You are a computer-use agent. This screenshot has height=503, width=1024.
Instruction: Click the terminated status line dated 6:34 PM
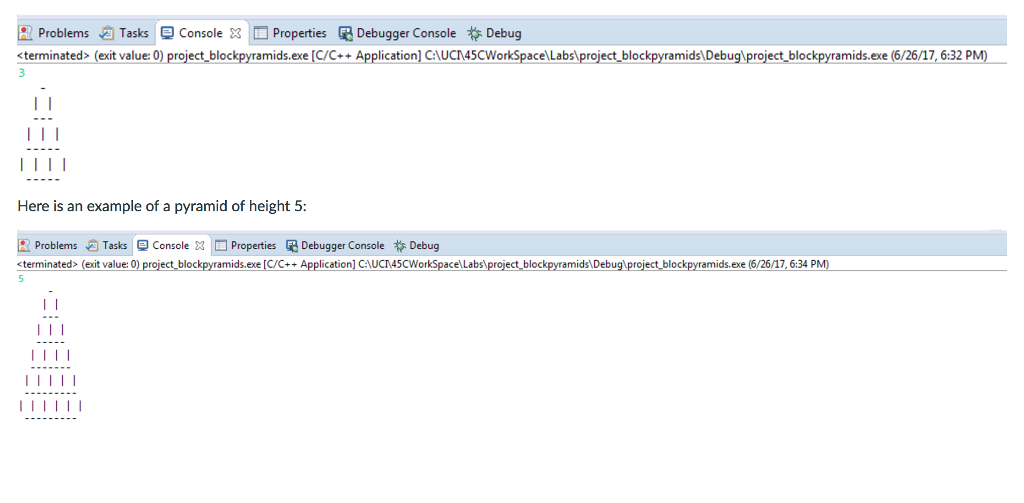pyautogui.click(x=423, y=264)
